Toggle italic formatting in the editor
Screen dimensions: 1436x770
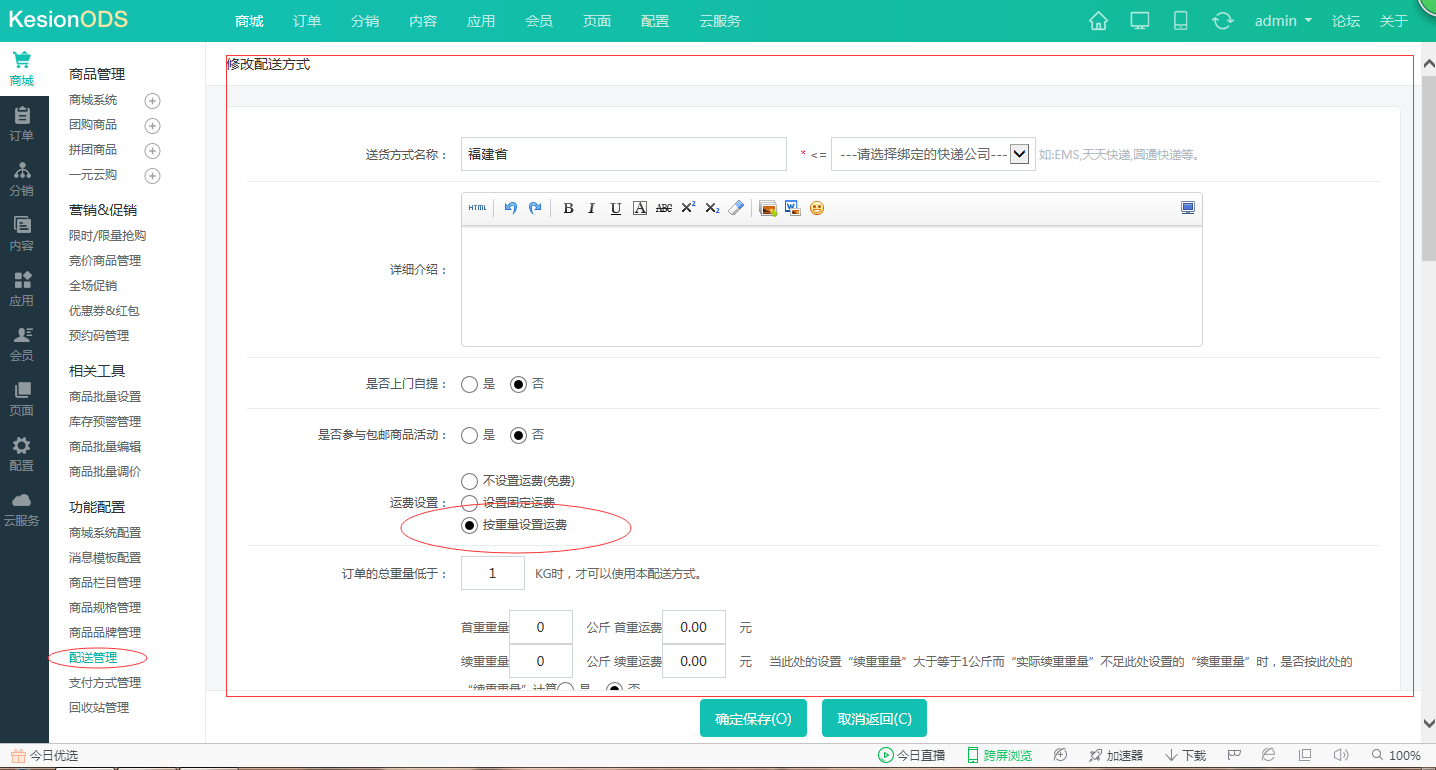(592, 208)
